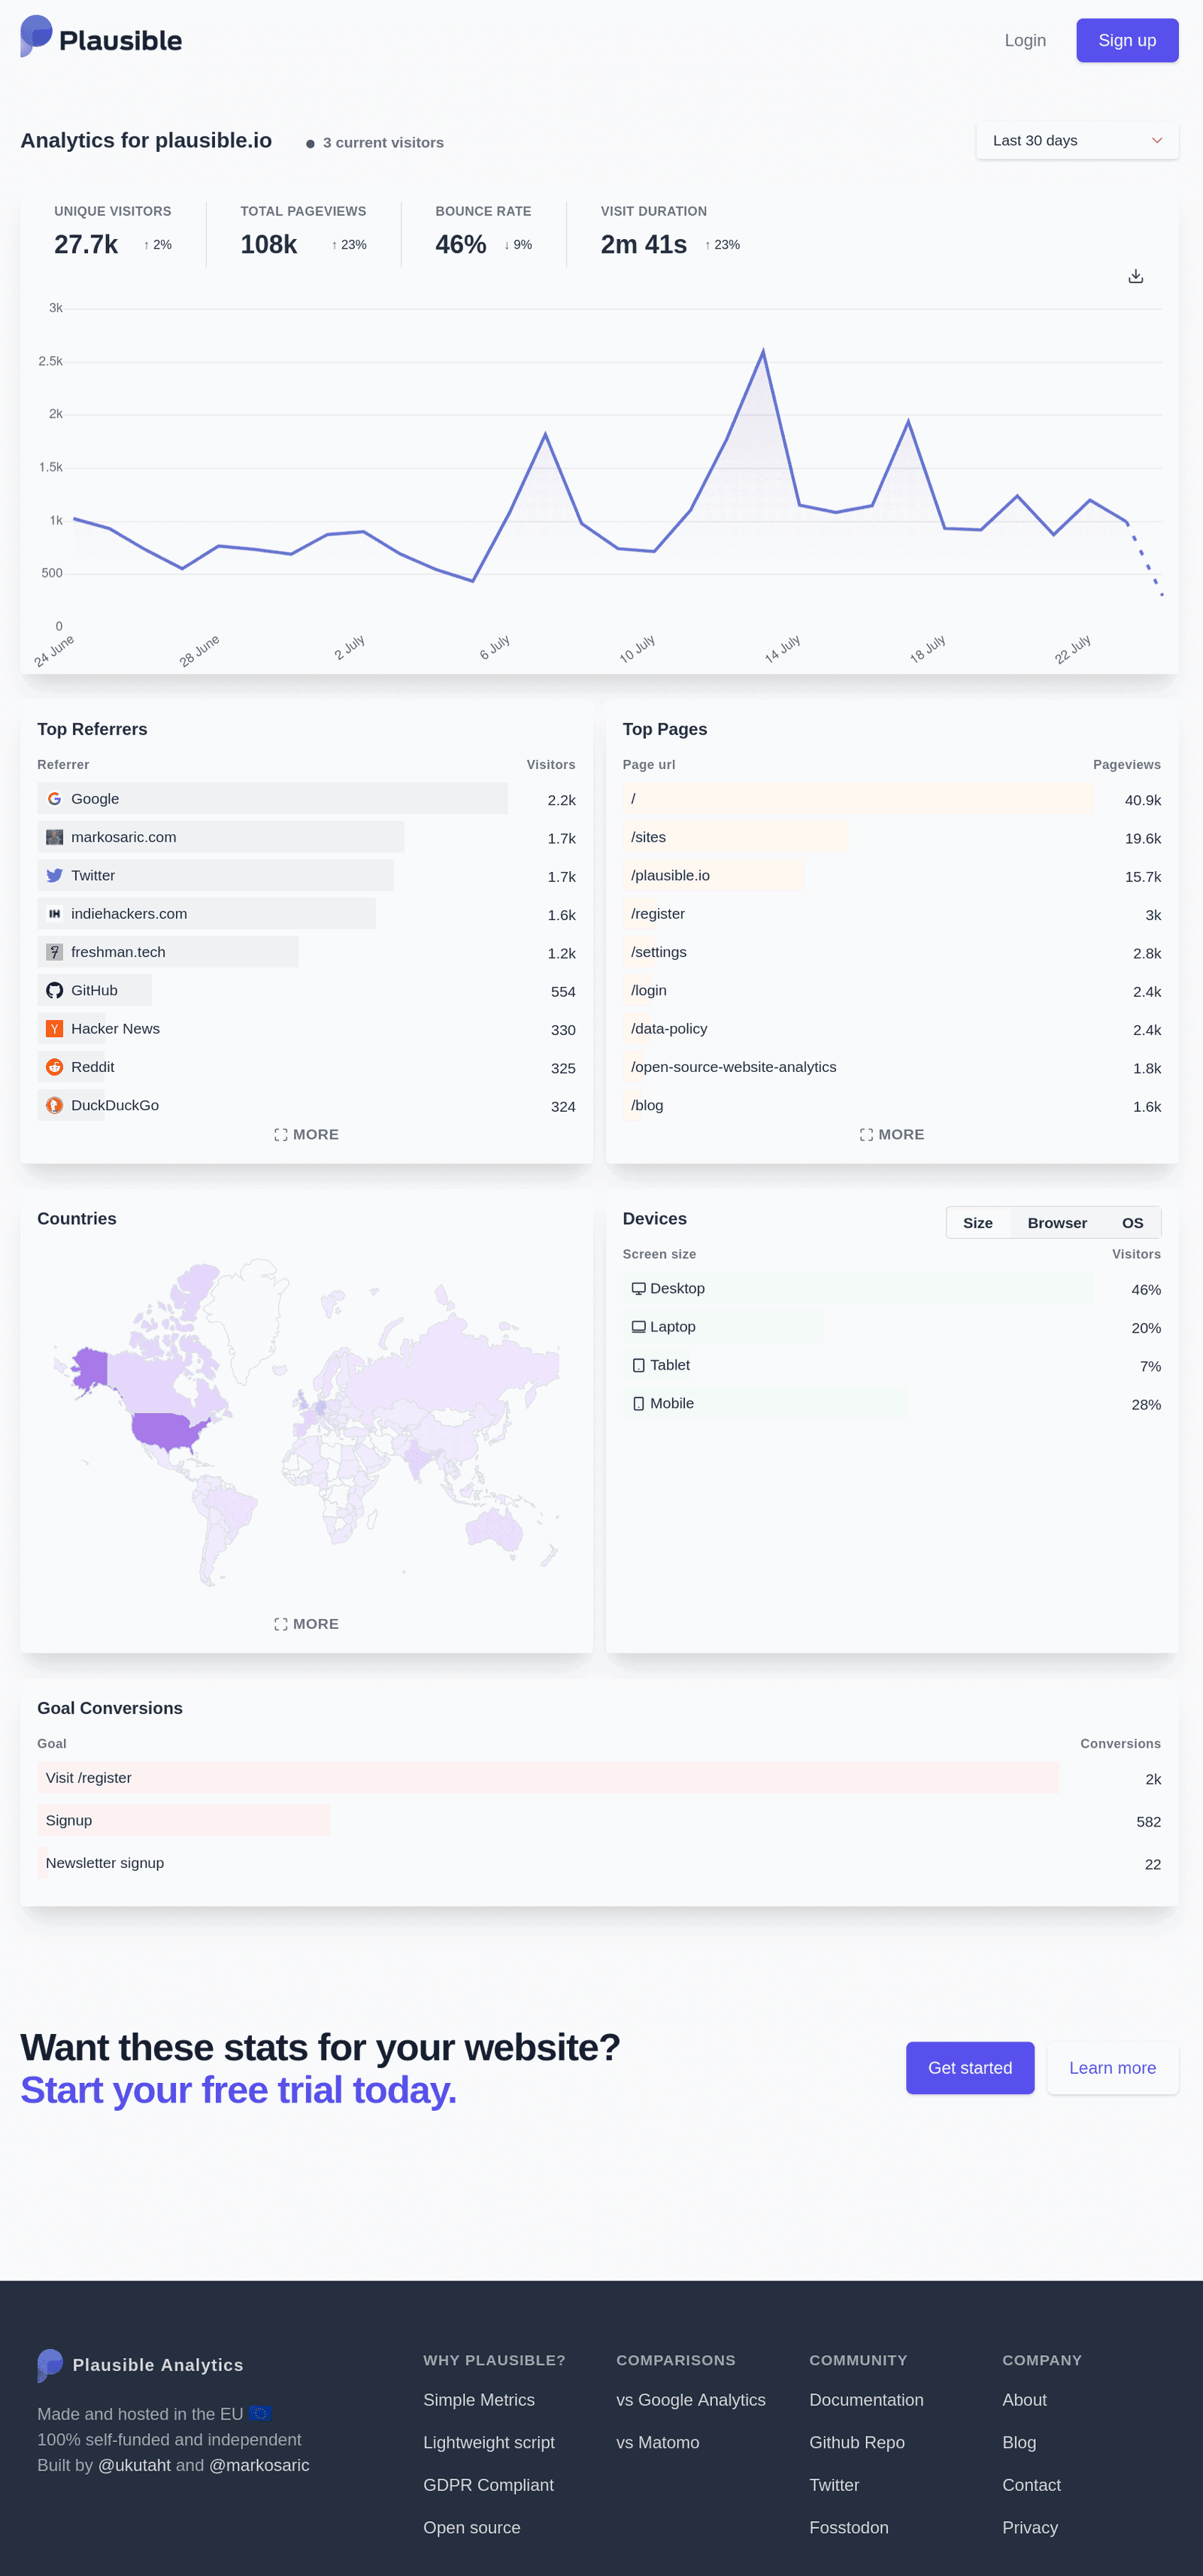The height and width of the screenshot is (2576, 1203).
Task: Open vs Google Analytics footer link
Action: pos(691,2400)
